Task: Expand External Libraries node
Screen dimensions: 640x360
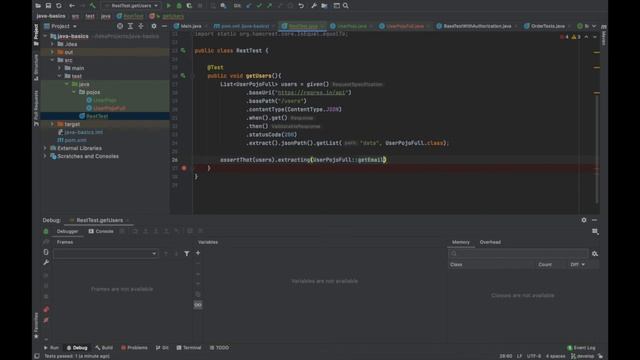Action: (45, 148)
